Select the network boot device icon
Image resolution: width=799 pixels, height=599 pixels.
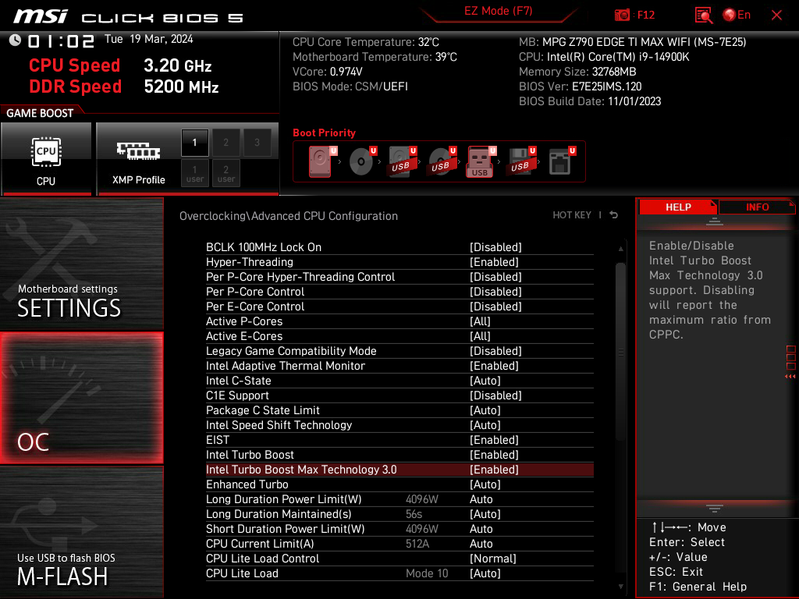click(561, 161)
